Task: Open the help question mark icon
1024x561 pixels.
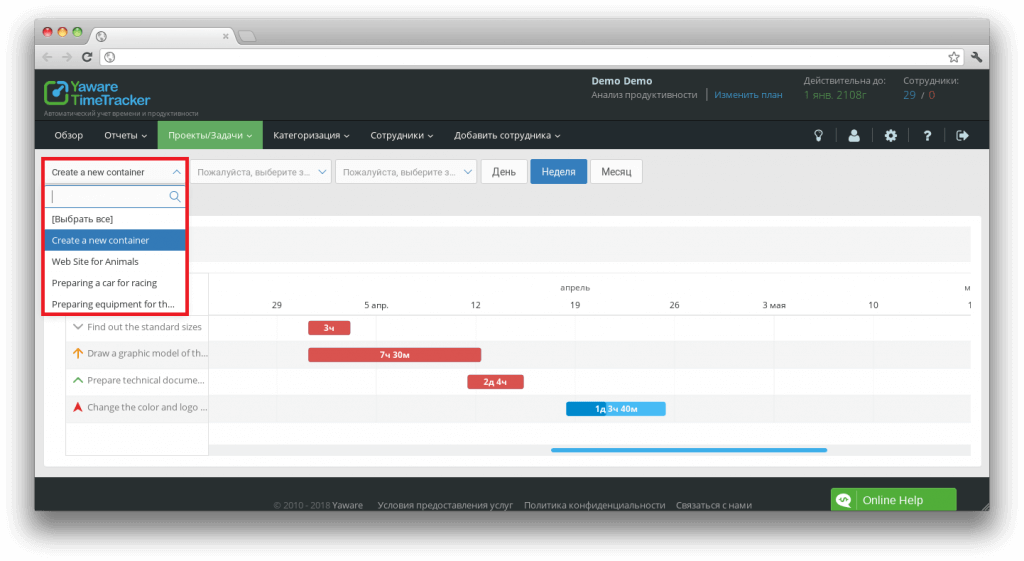Action: [927, 135]
